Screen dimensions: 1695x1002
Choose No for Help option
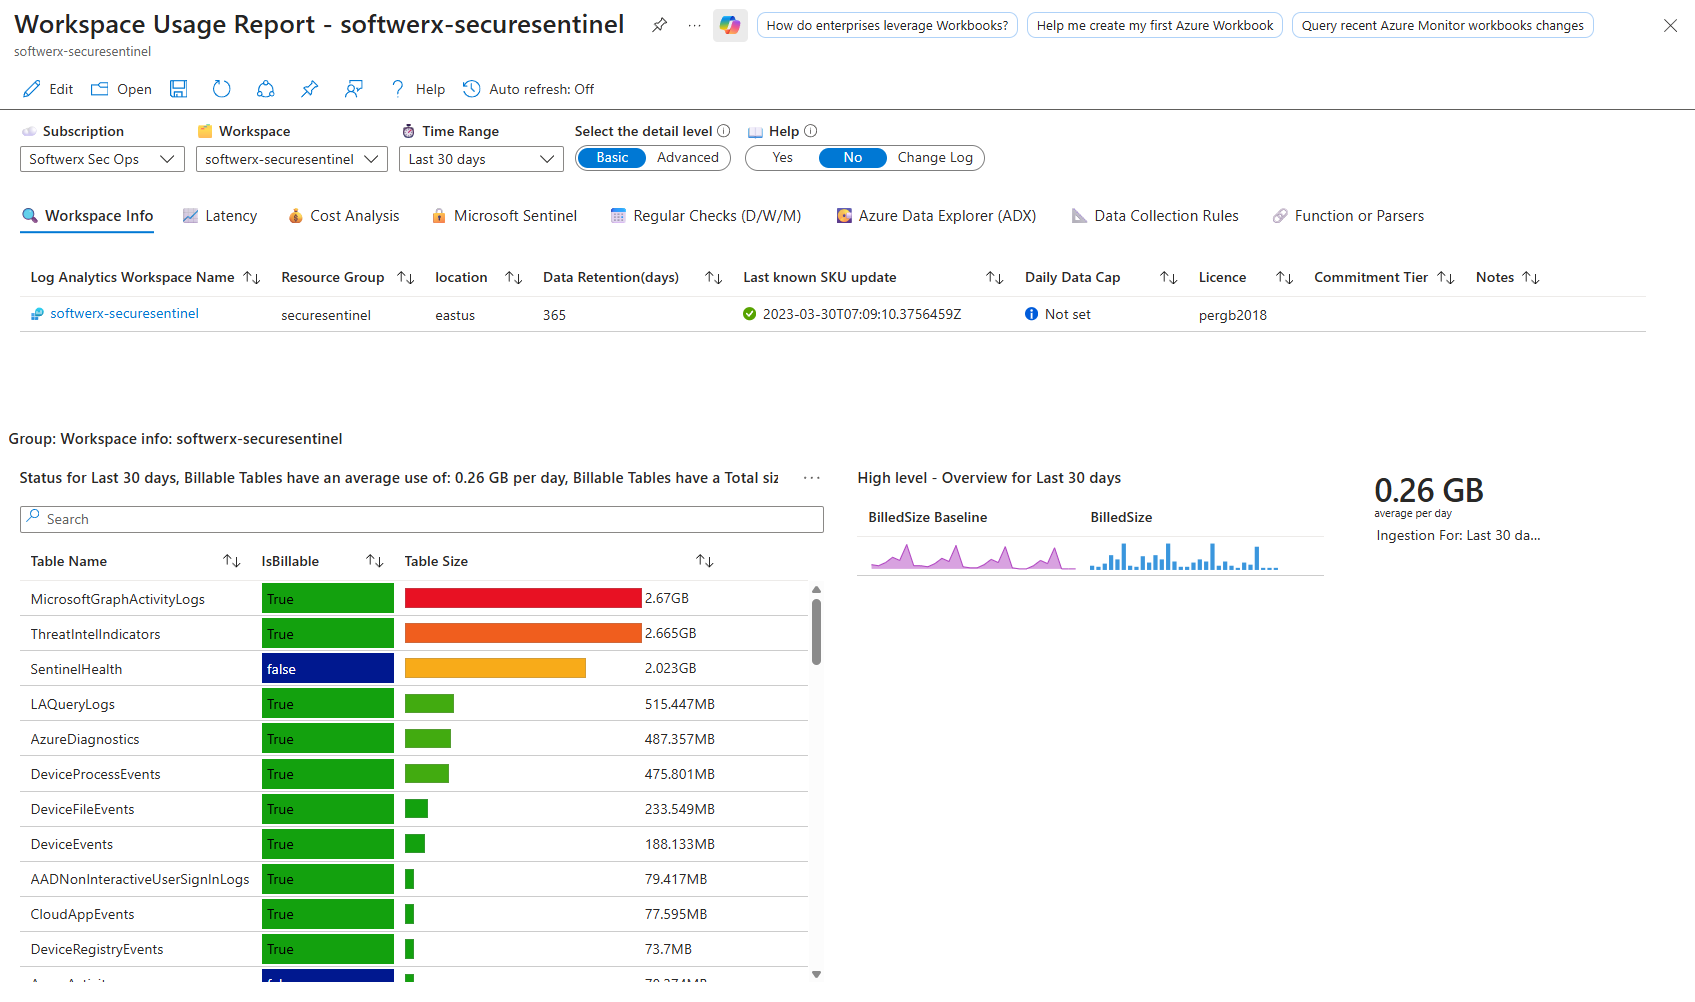[852, 158]
